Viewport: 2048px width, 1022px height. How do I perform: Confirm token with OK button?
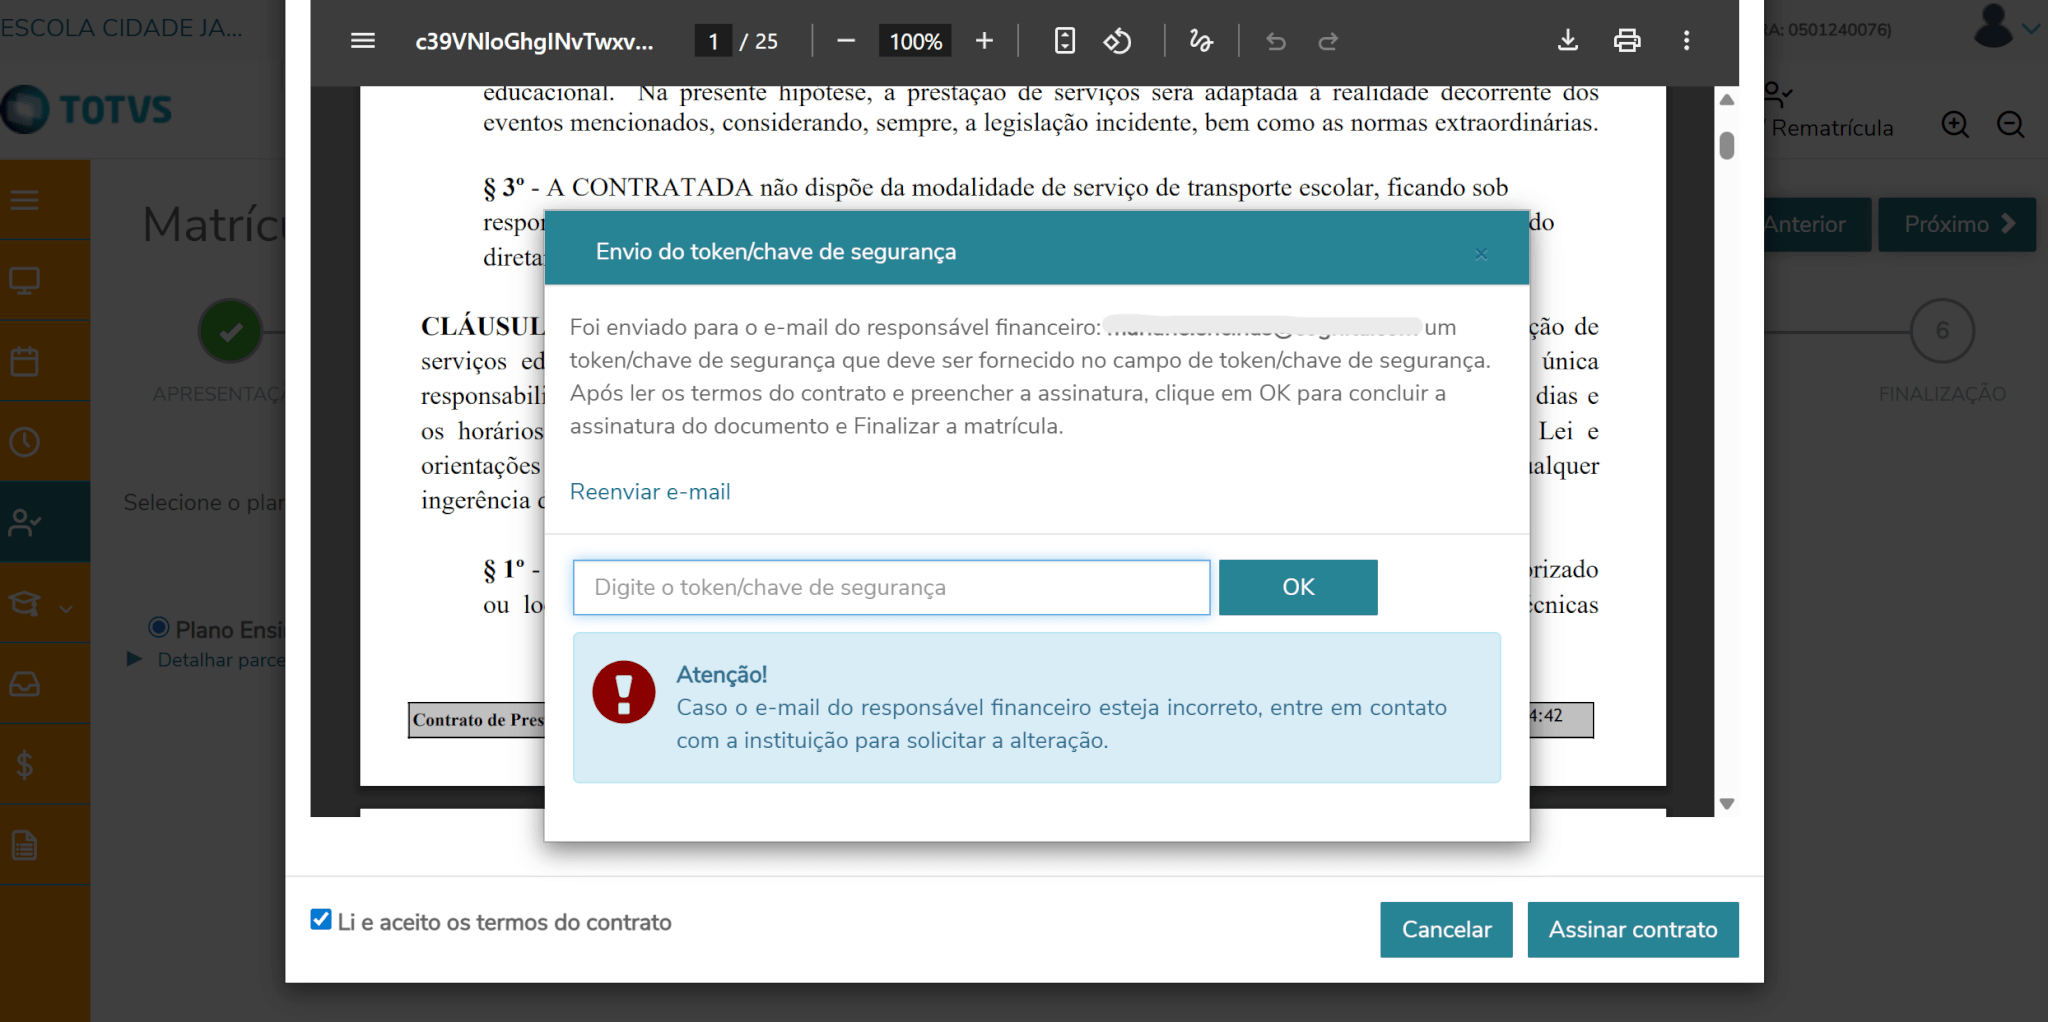click(x=1298, y=587)
